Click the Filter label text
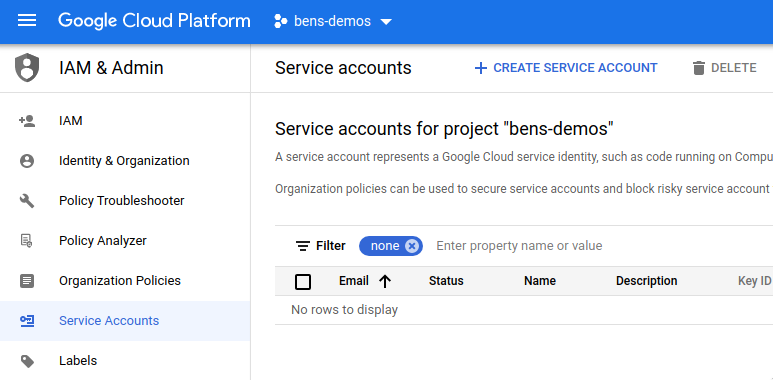Image resolution: width=773 pixels, height=380 pixels. point(331,246)
